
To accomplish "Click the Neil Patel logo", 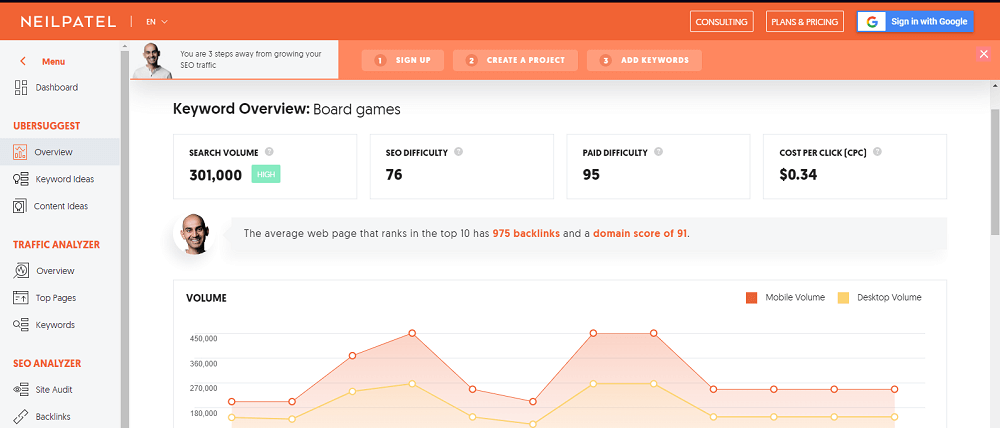I will pos(68,22).
